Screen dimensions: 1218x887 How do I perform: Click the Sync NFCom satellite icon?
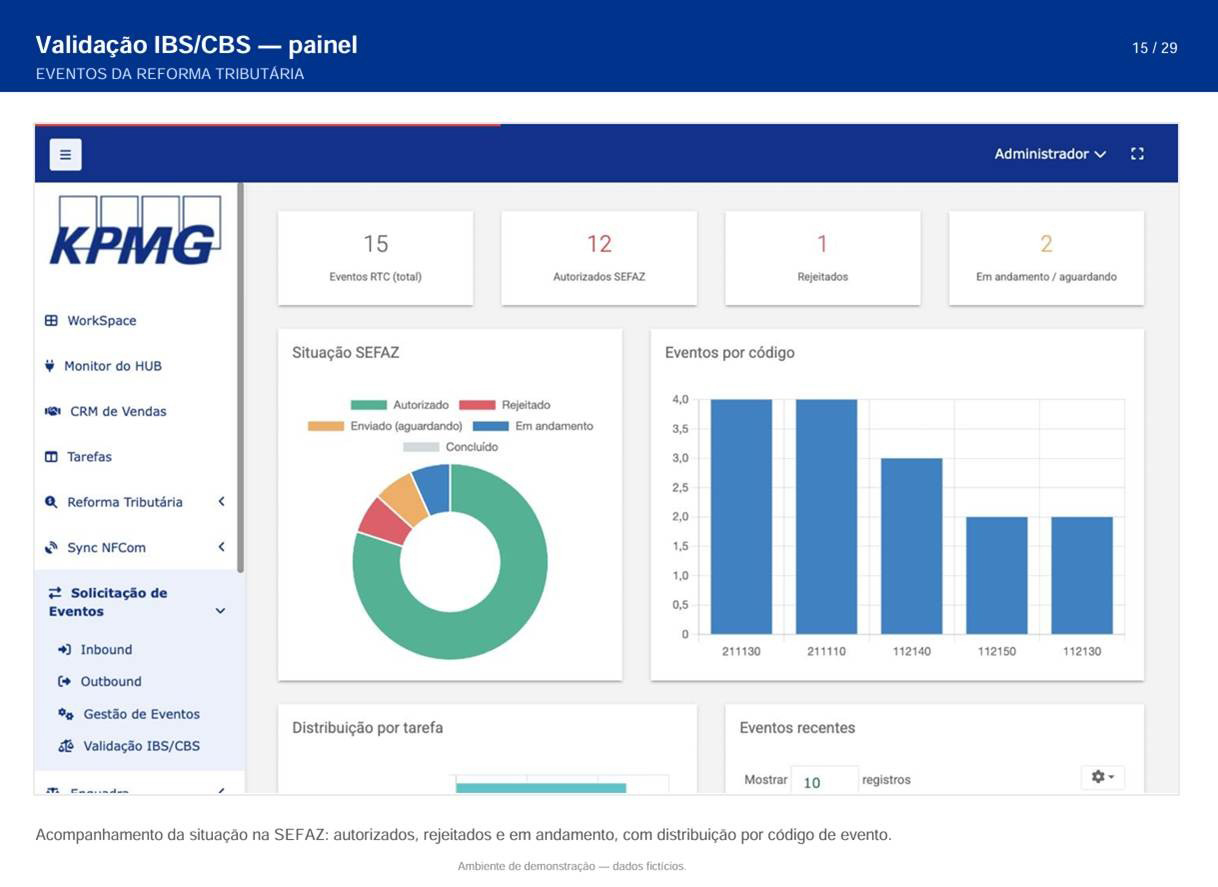[51, 548]
